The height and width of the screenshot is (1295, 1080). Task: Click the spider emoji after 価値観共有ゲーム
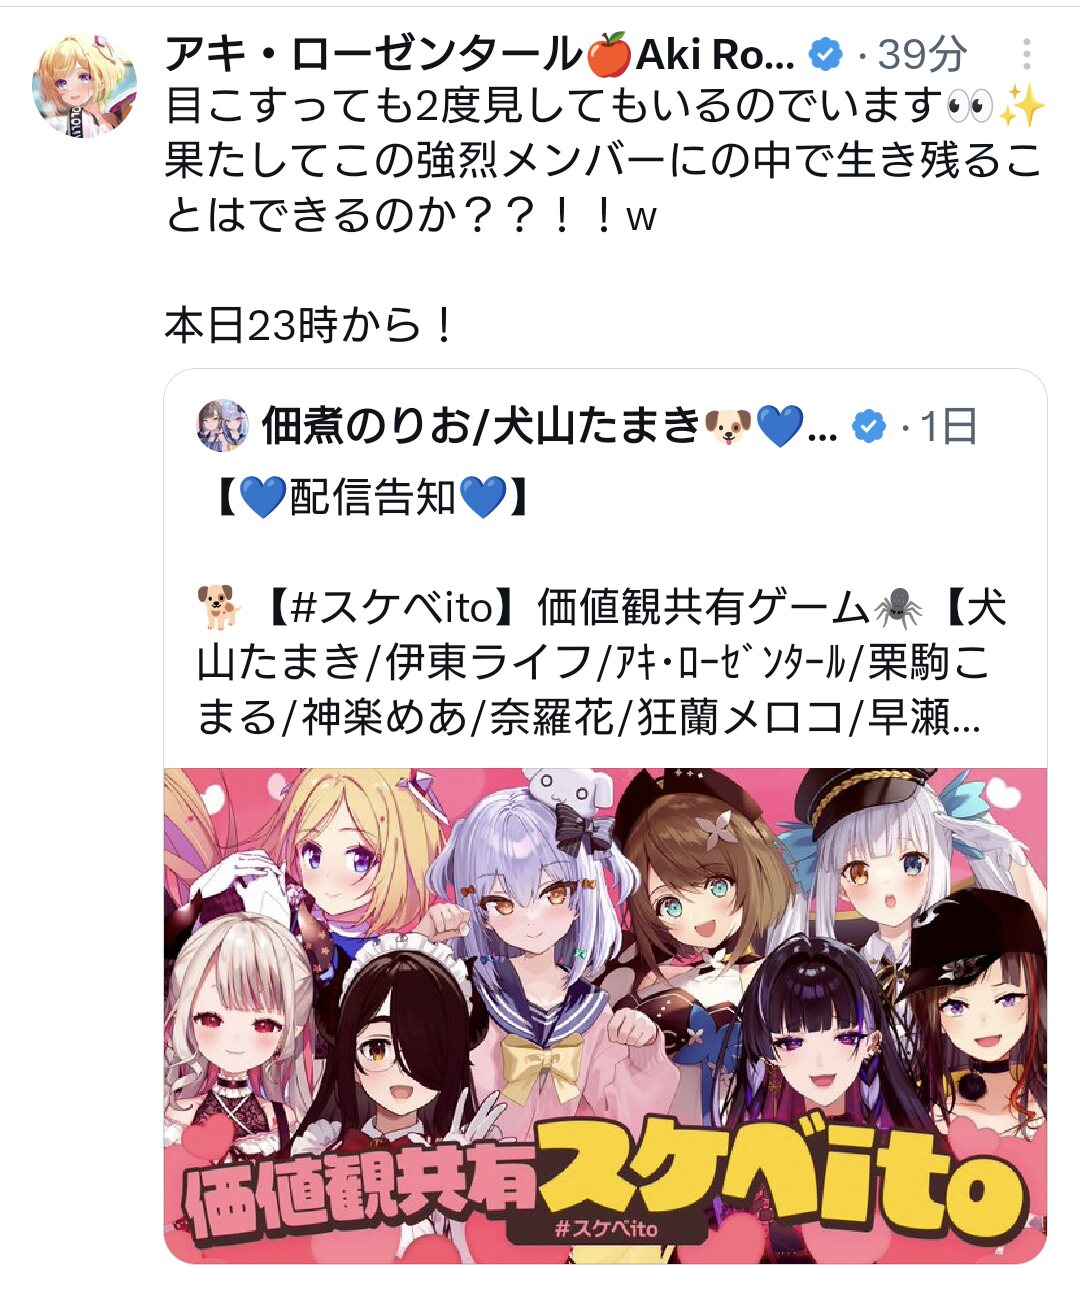[x=896, y=607]
